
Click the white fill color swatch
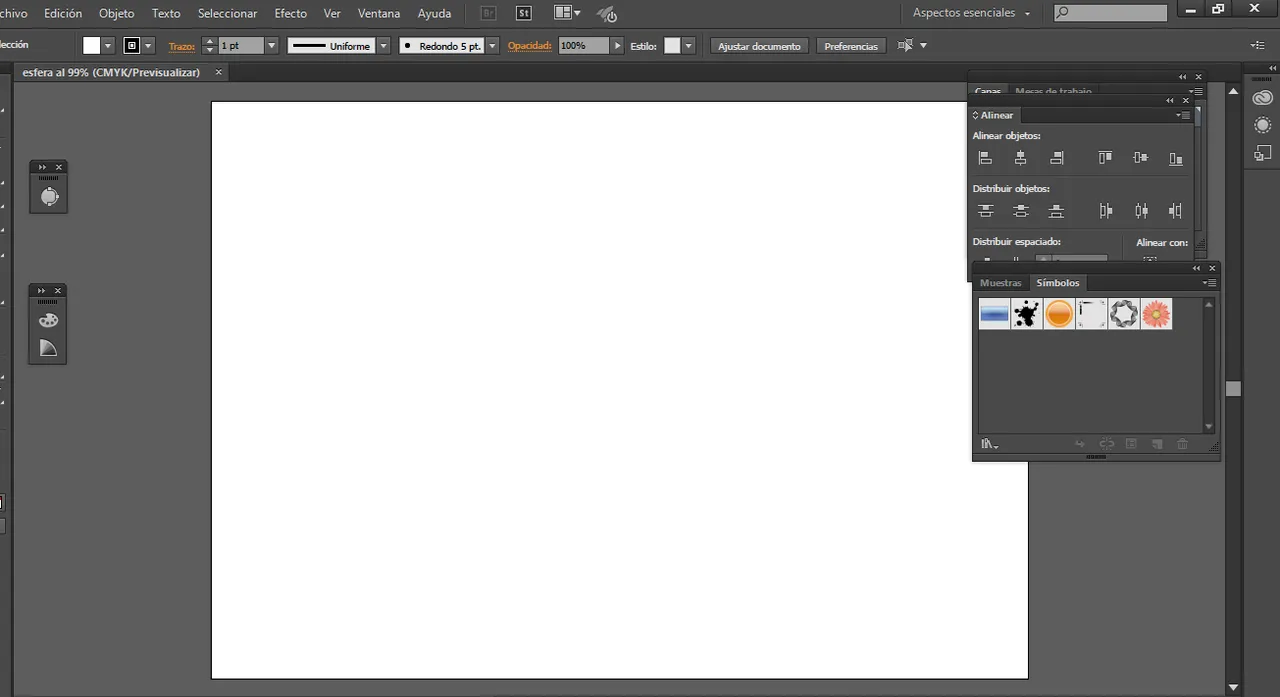(x=92, y=46)
